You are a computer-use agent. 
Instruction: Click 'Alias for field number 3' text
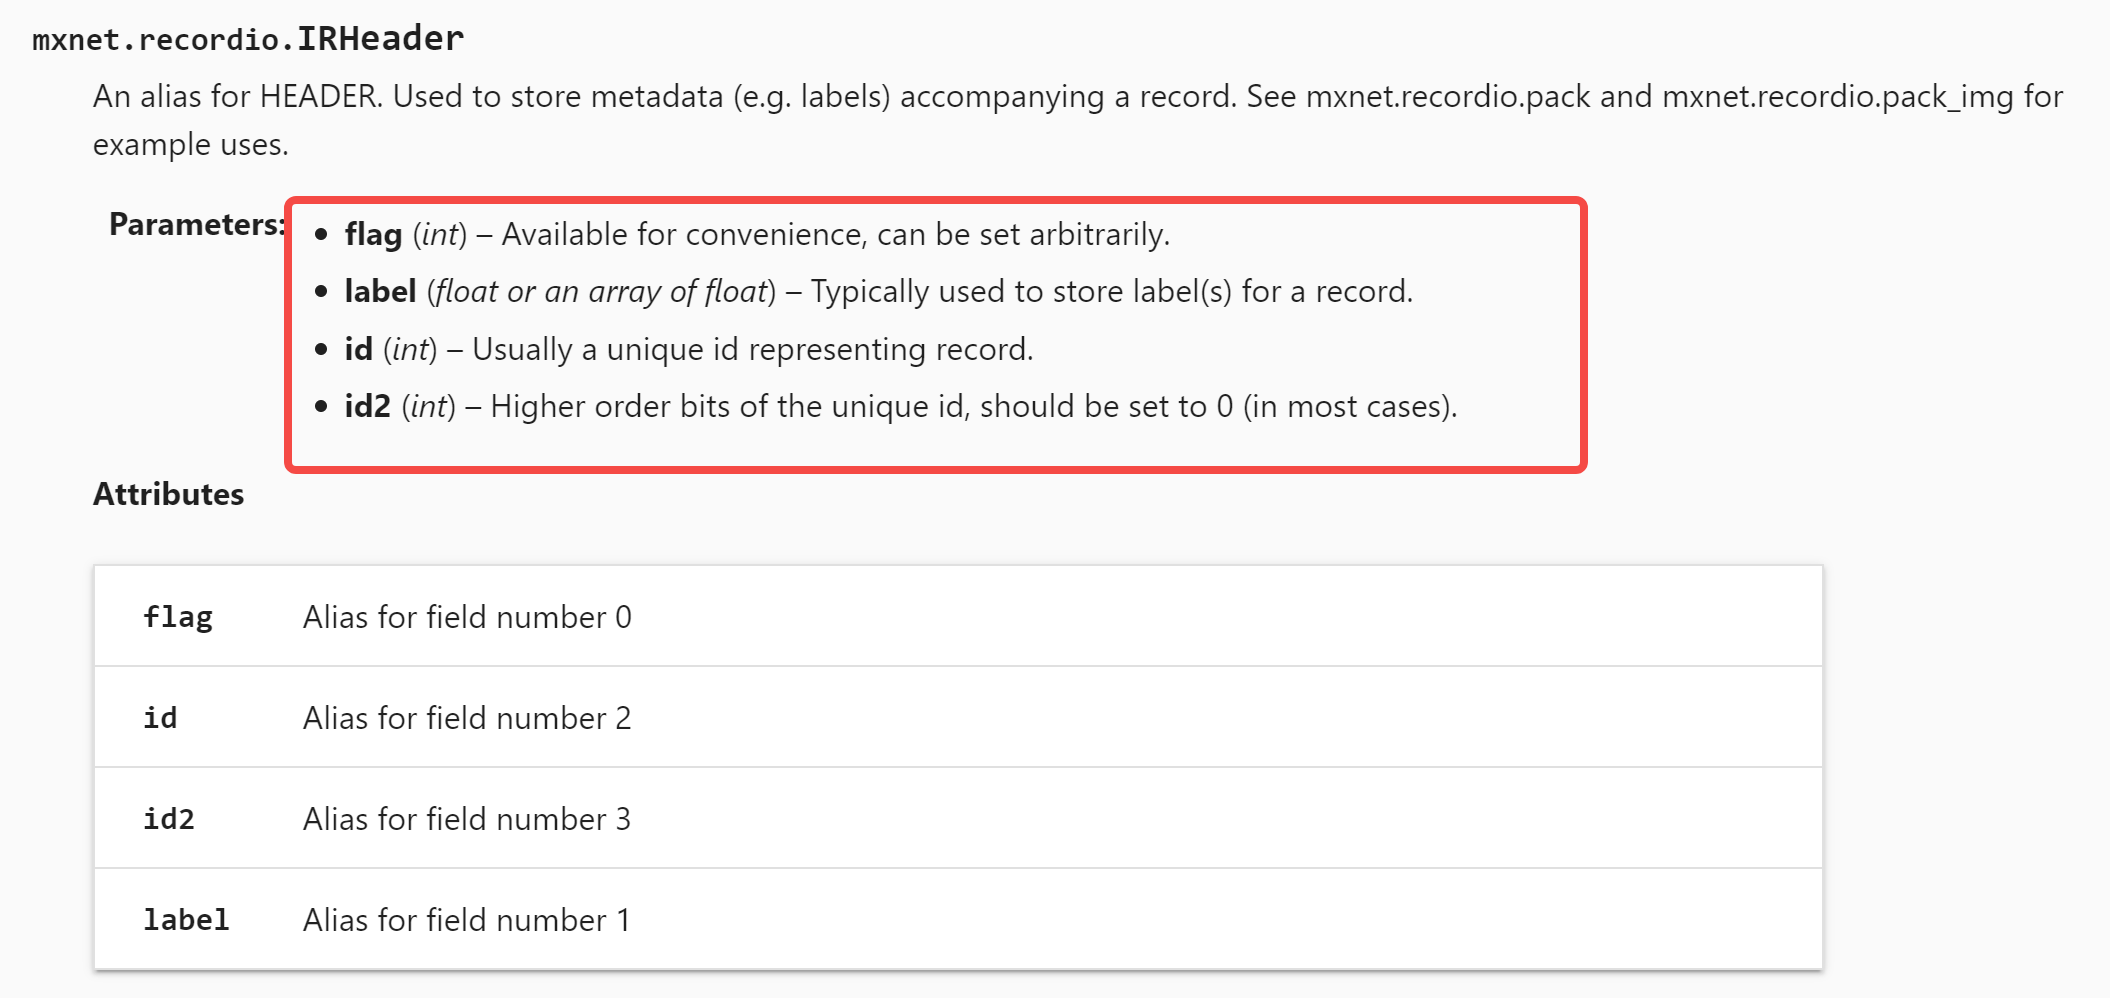pyautogui.click(x=467, y=819)
